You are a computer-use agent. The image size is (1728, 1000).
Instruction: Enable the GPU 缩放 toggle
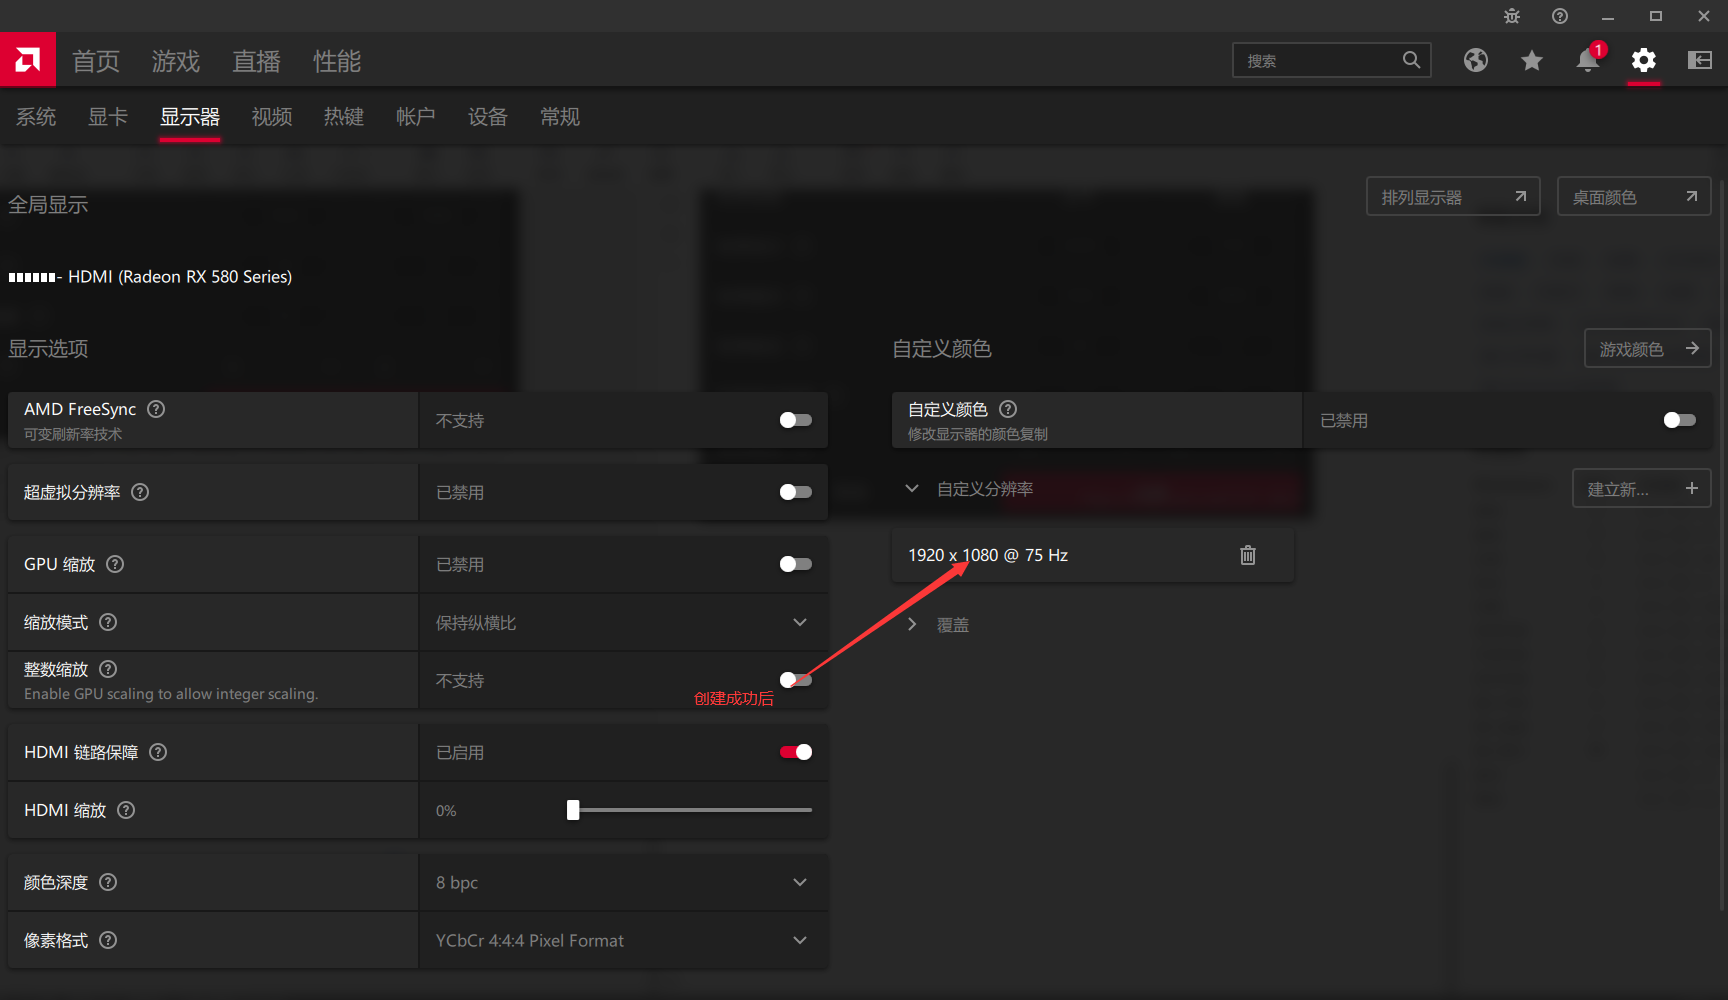[x=795, y=563]
